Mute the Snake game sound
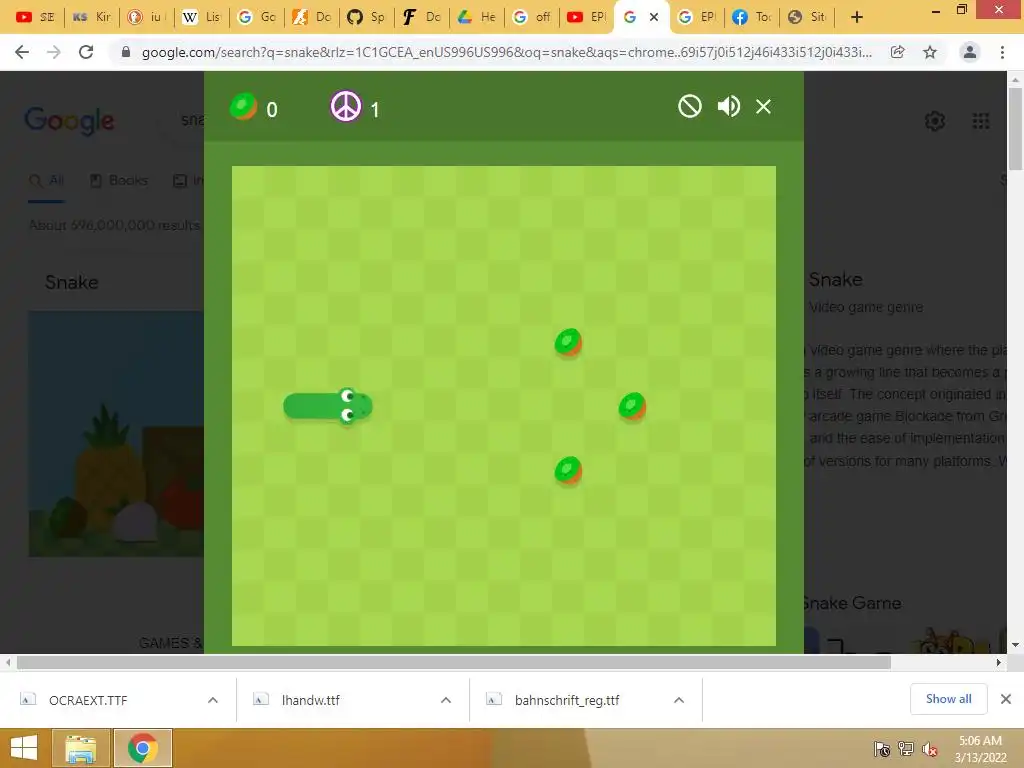The height and width of the screenshot is (768, 1024). tap(728, 106)
